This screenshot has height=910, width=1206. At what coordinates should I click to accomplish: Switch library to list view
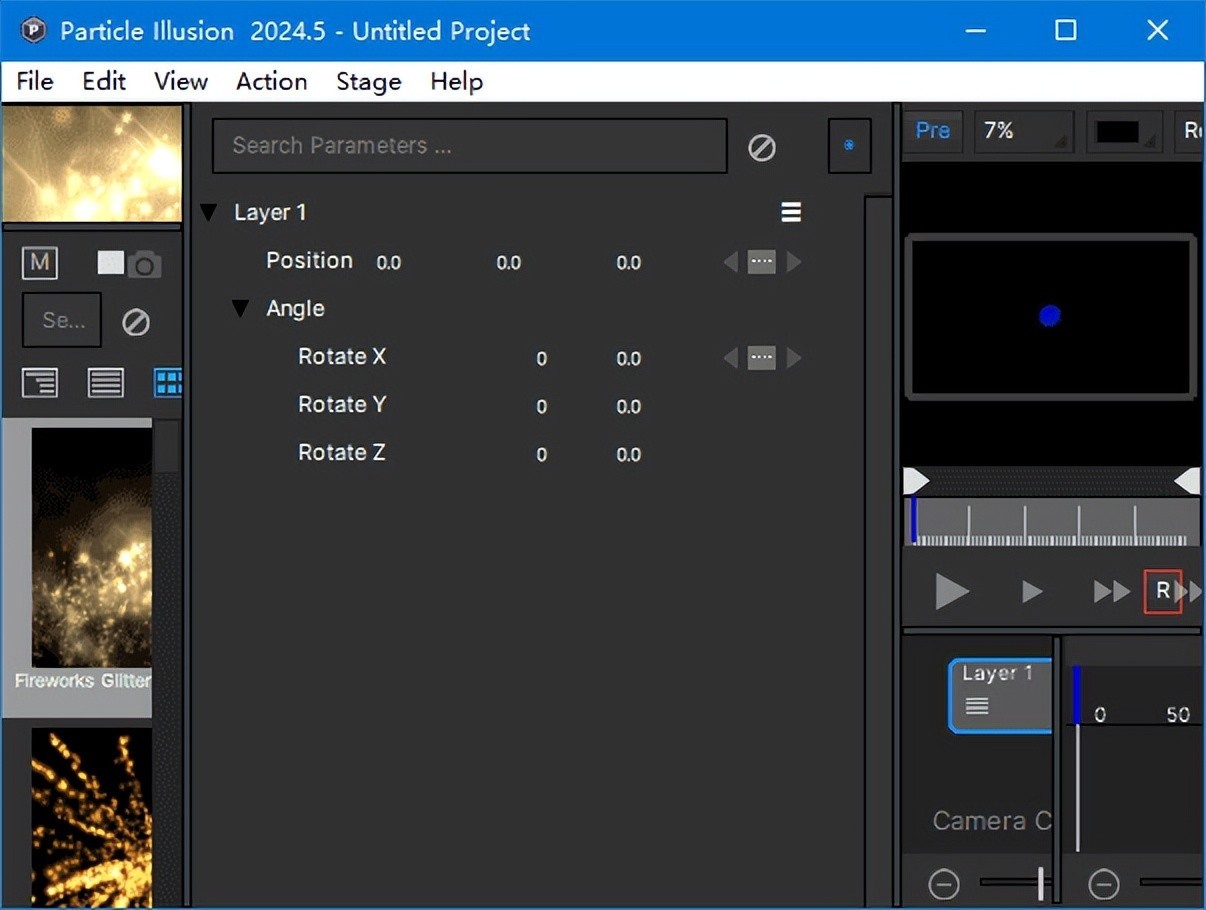106,382
